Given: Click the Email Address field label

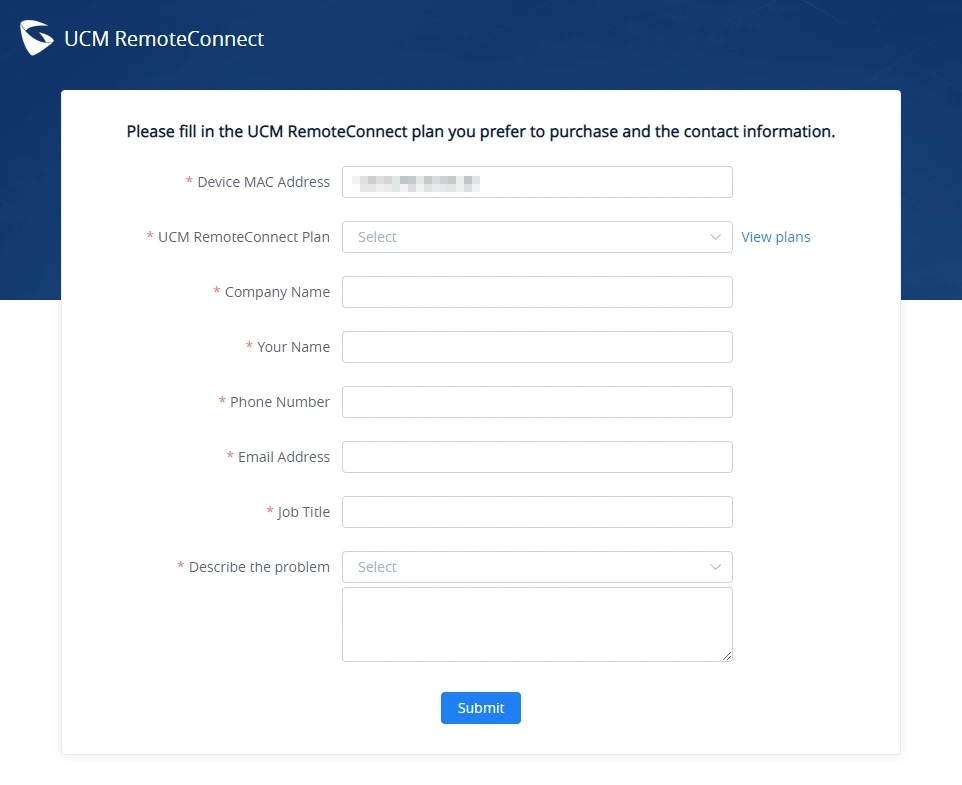Looking at the screenshot, I should tap(283, 457).
